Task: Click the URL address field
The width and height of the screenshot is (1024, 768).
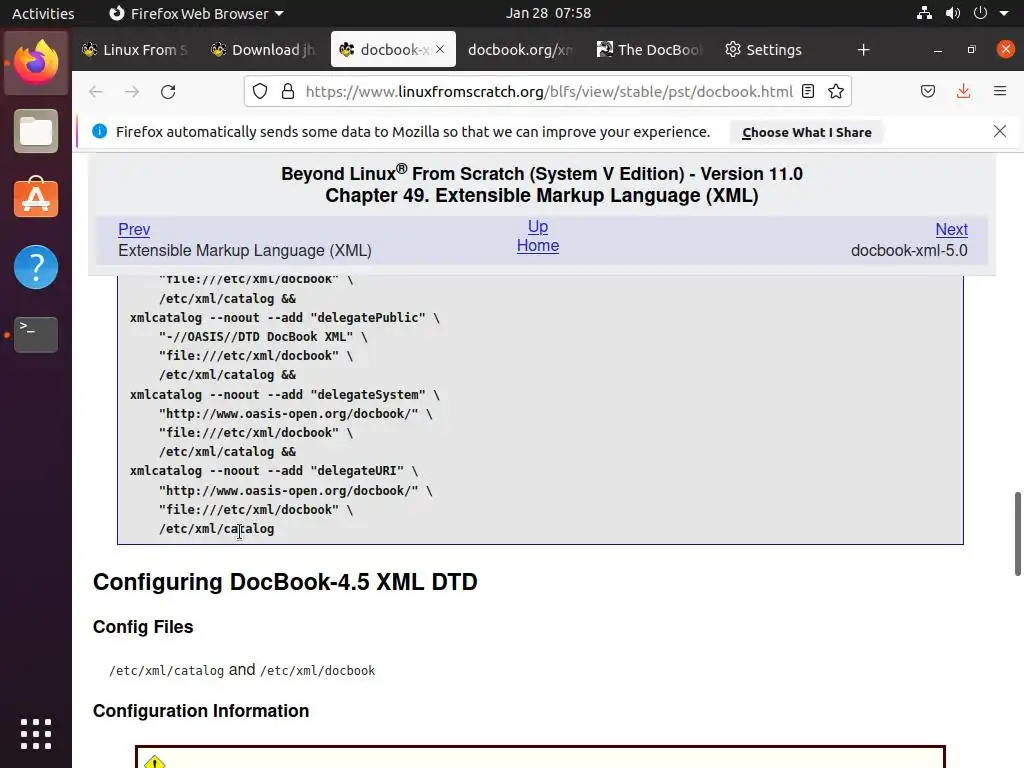Action: pyautogui.click(x=549, y=91)
